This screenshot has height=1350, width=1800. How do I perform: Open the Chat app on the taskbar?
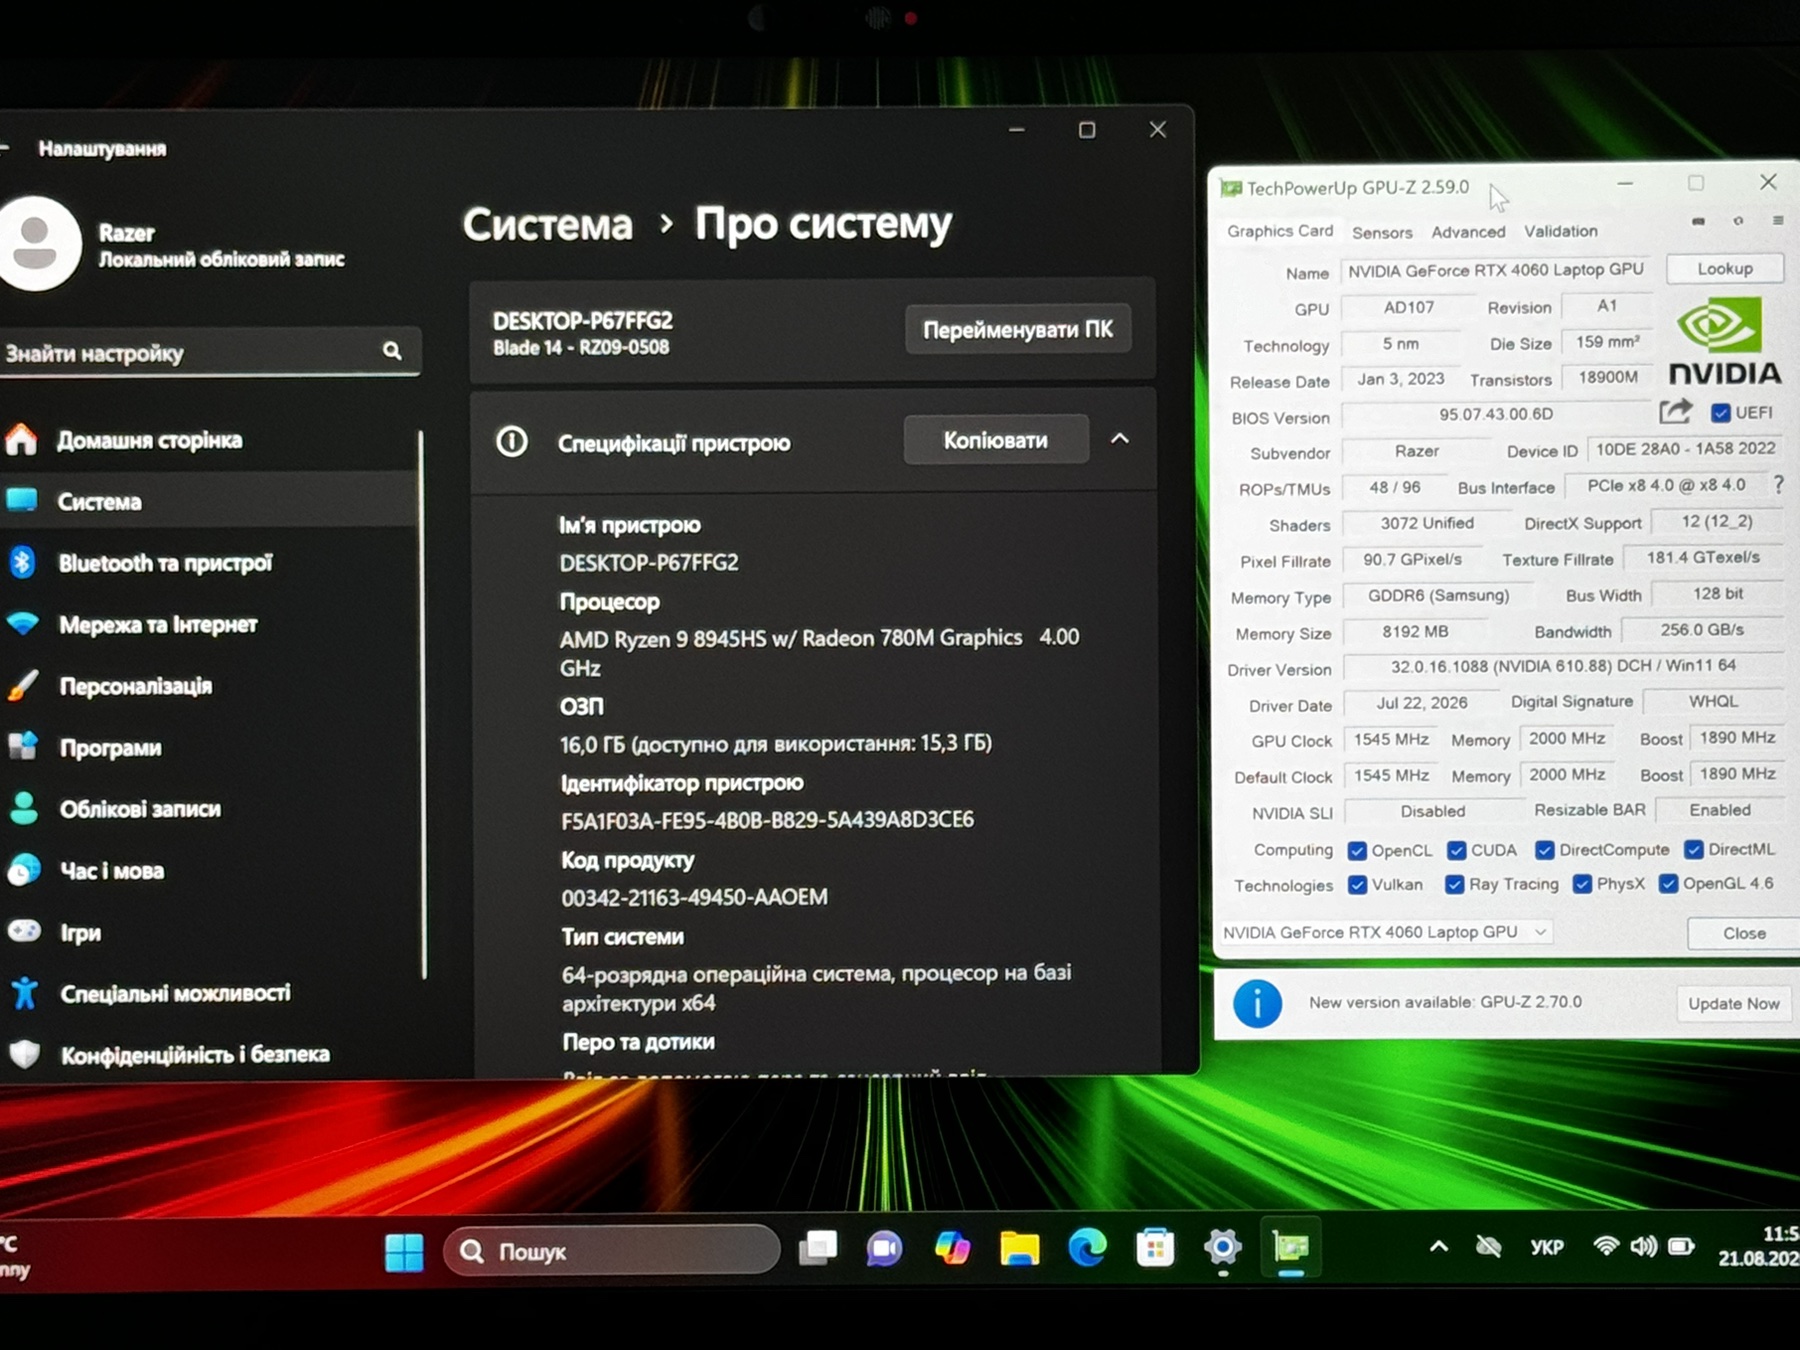coord(884,1248)
